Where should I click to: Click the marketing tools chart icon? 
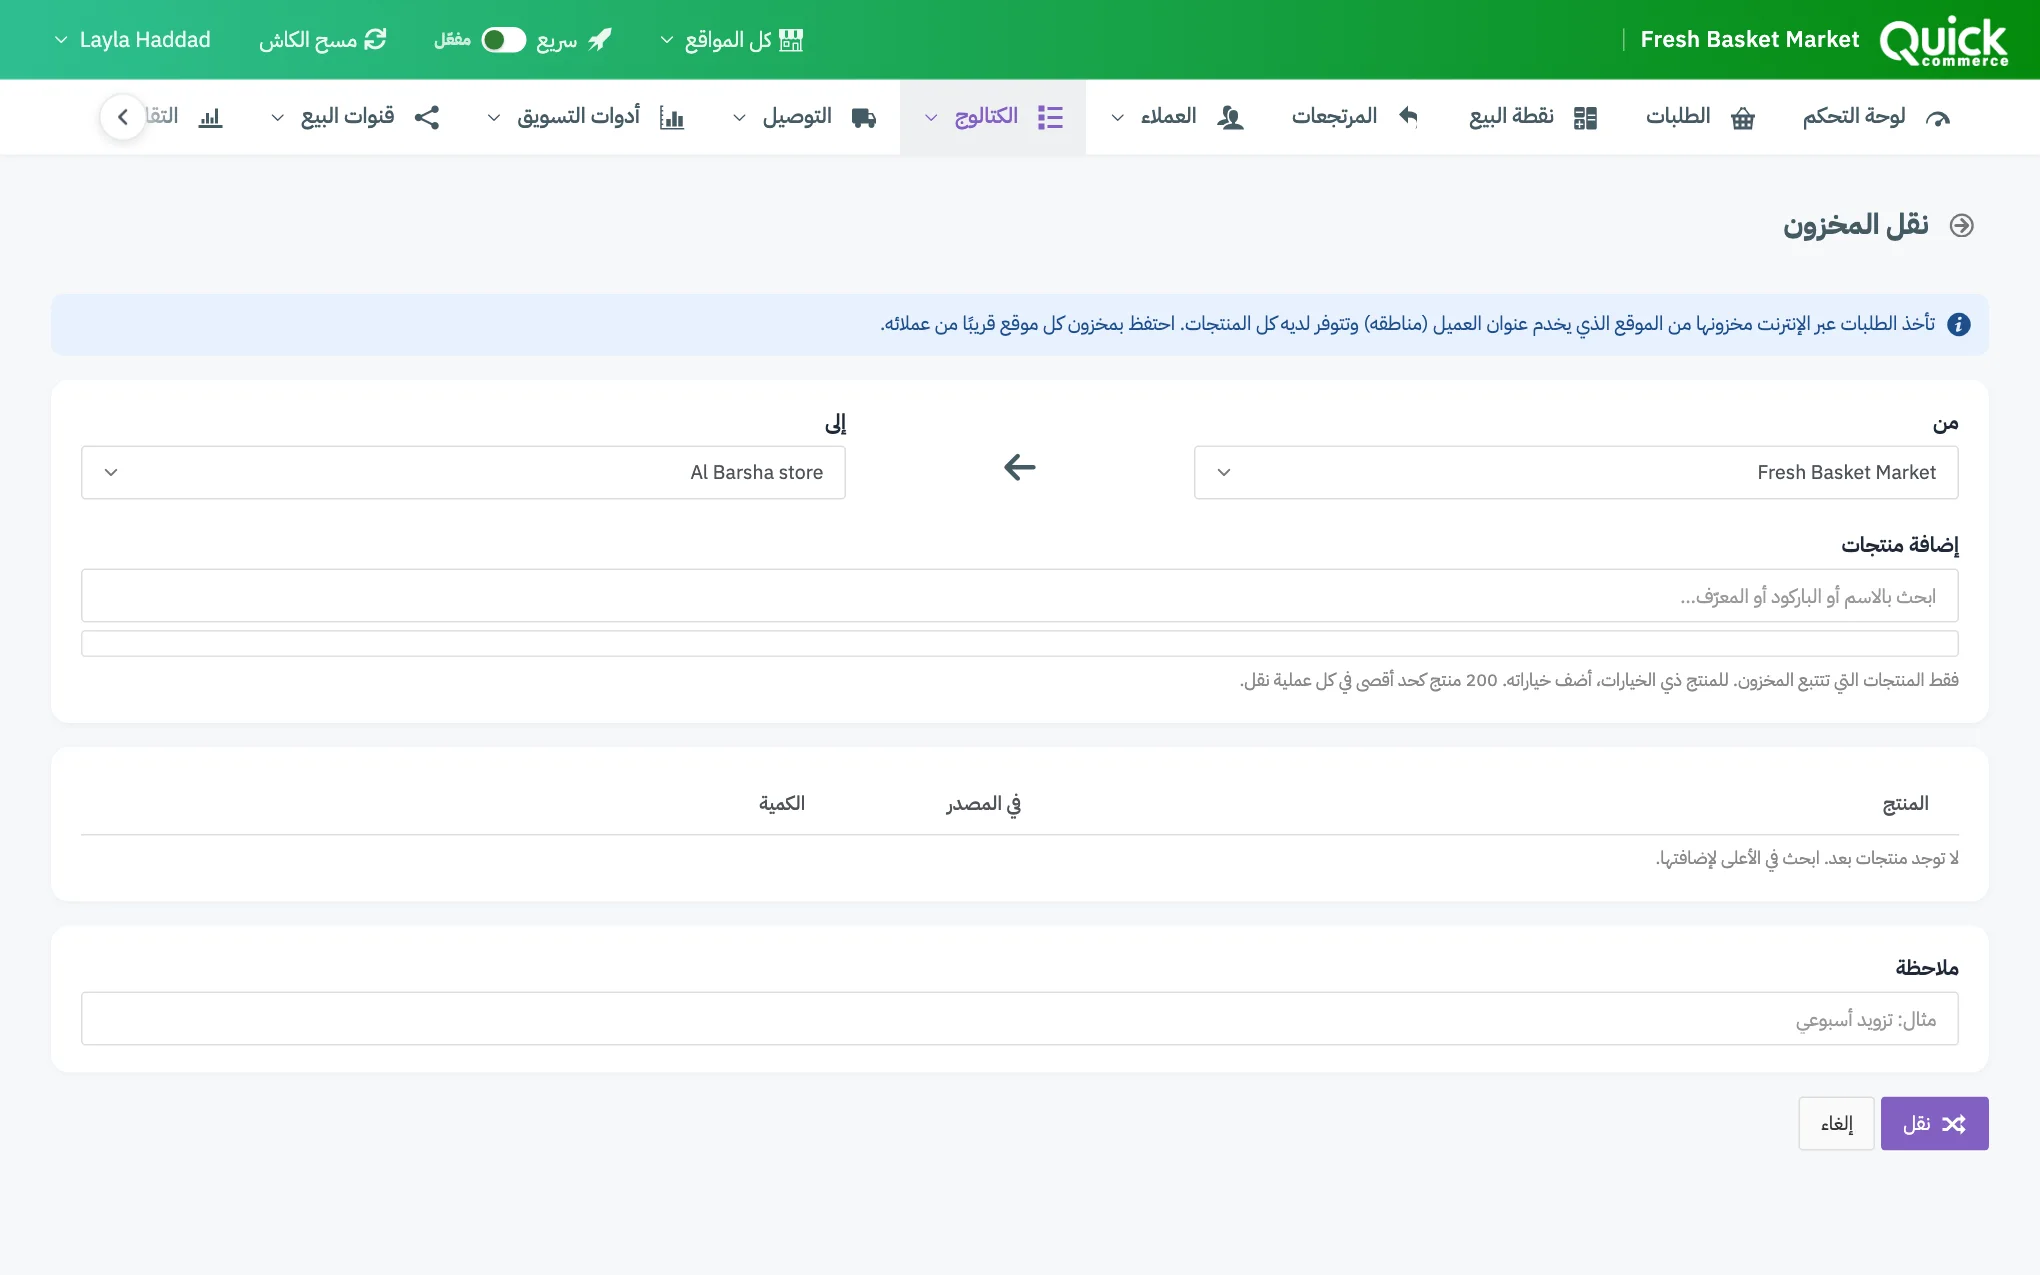(672, 118)
